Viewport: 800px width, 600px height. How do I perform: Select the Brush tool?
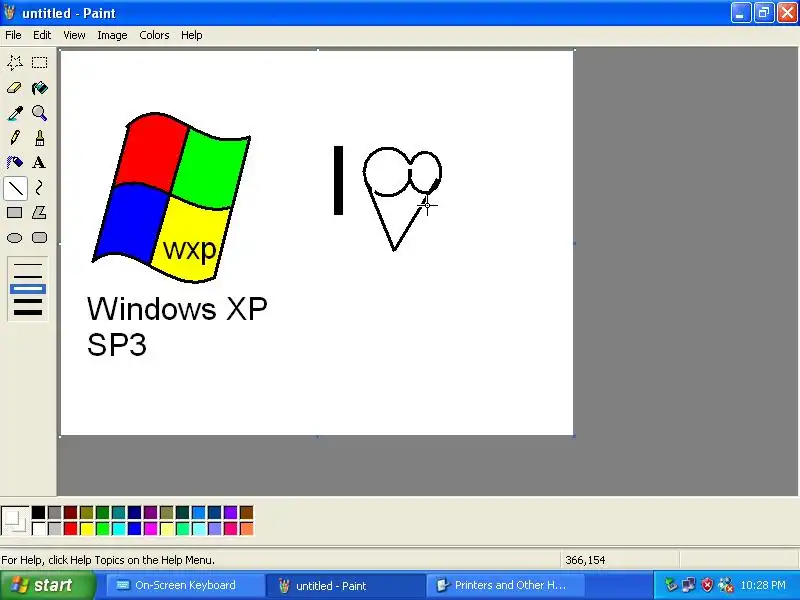pos(39,138)
